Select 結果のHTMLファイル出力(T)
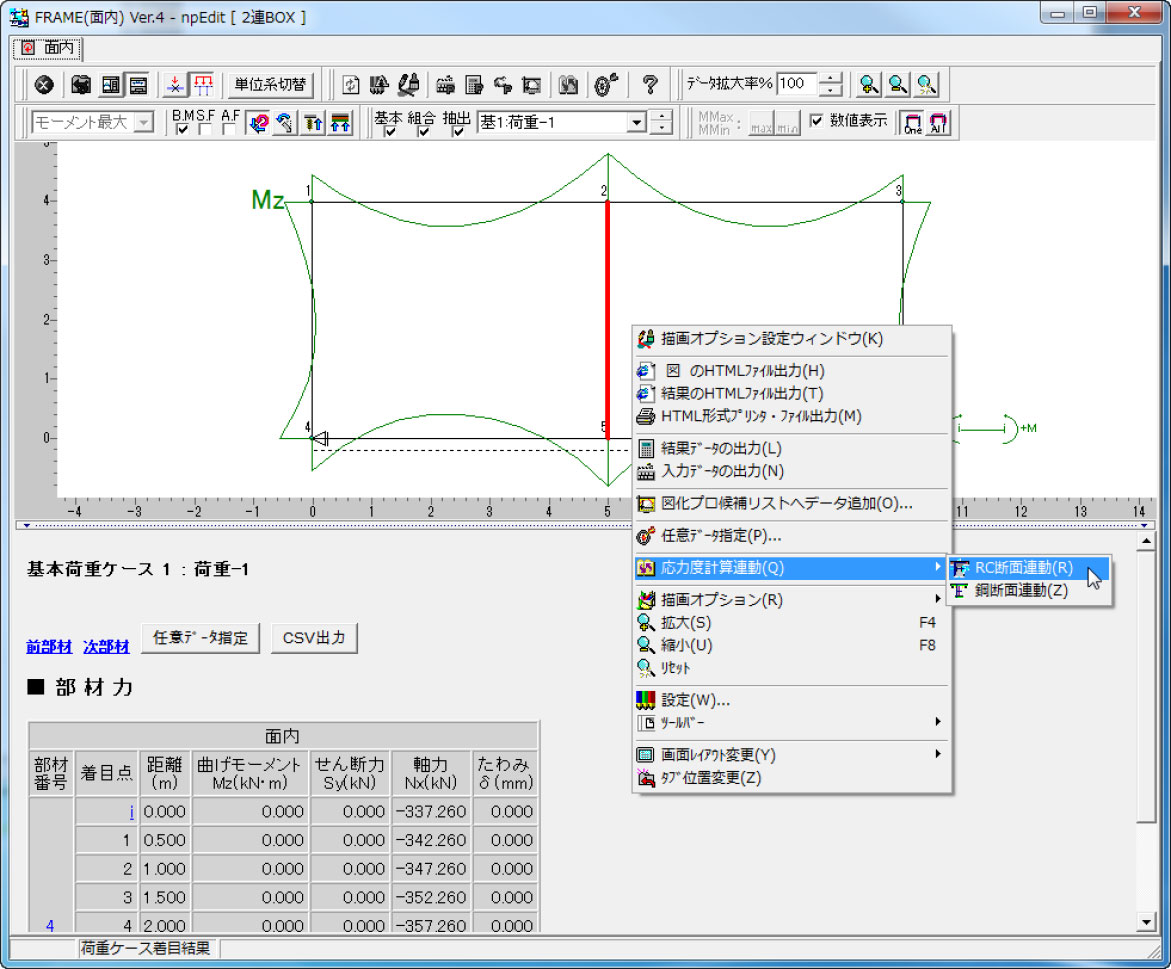 pyautogui.click(x=792, y=393)
